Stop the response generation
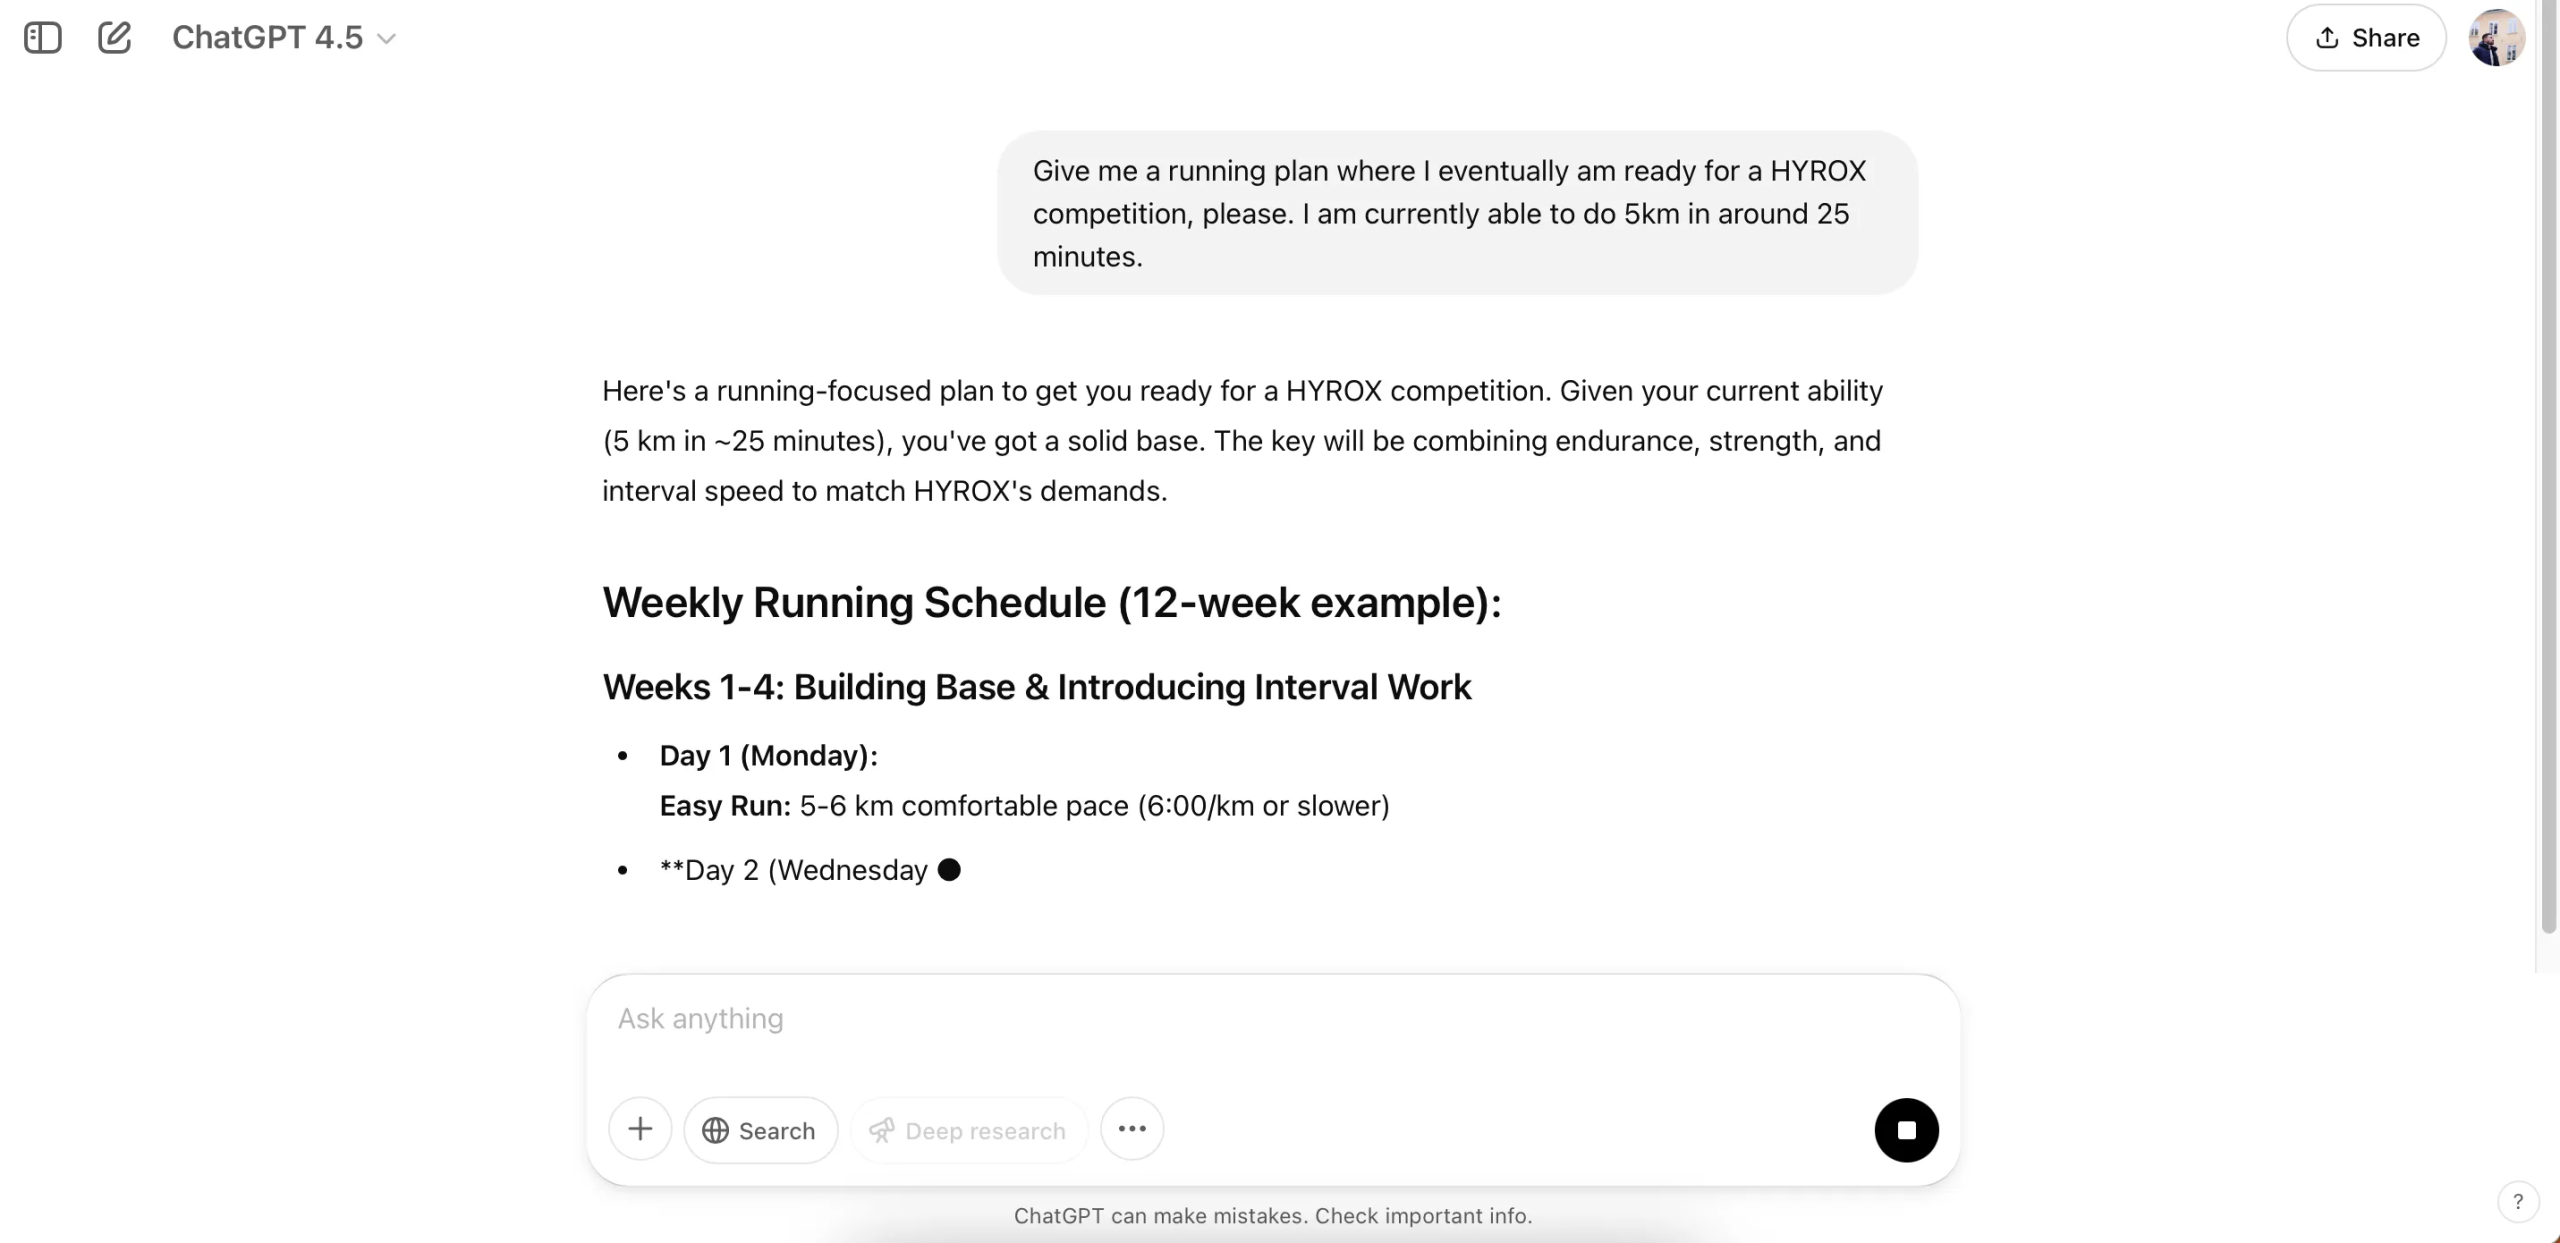The height and width of the screenshot is (1243, 2560). (1905, 1130)
